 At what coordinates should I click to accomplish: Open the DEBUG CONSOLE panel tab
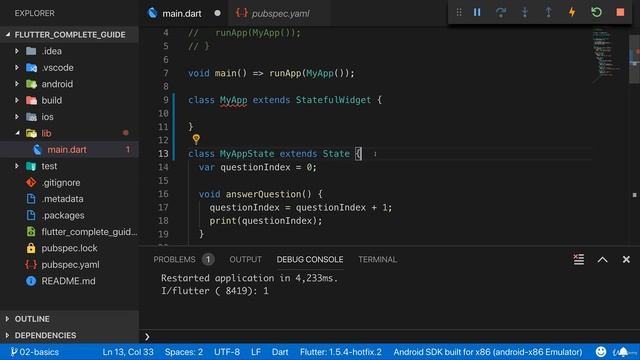310,260
